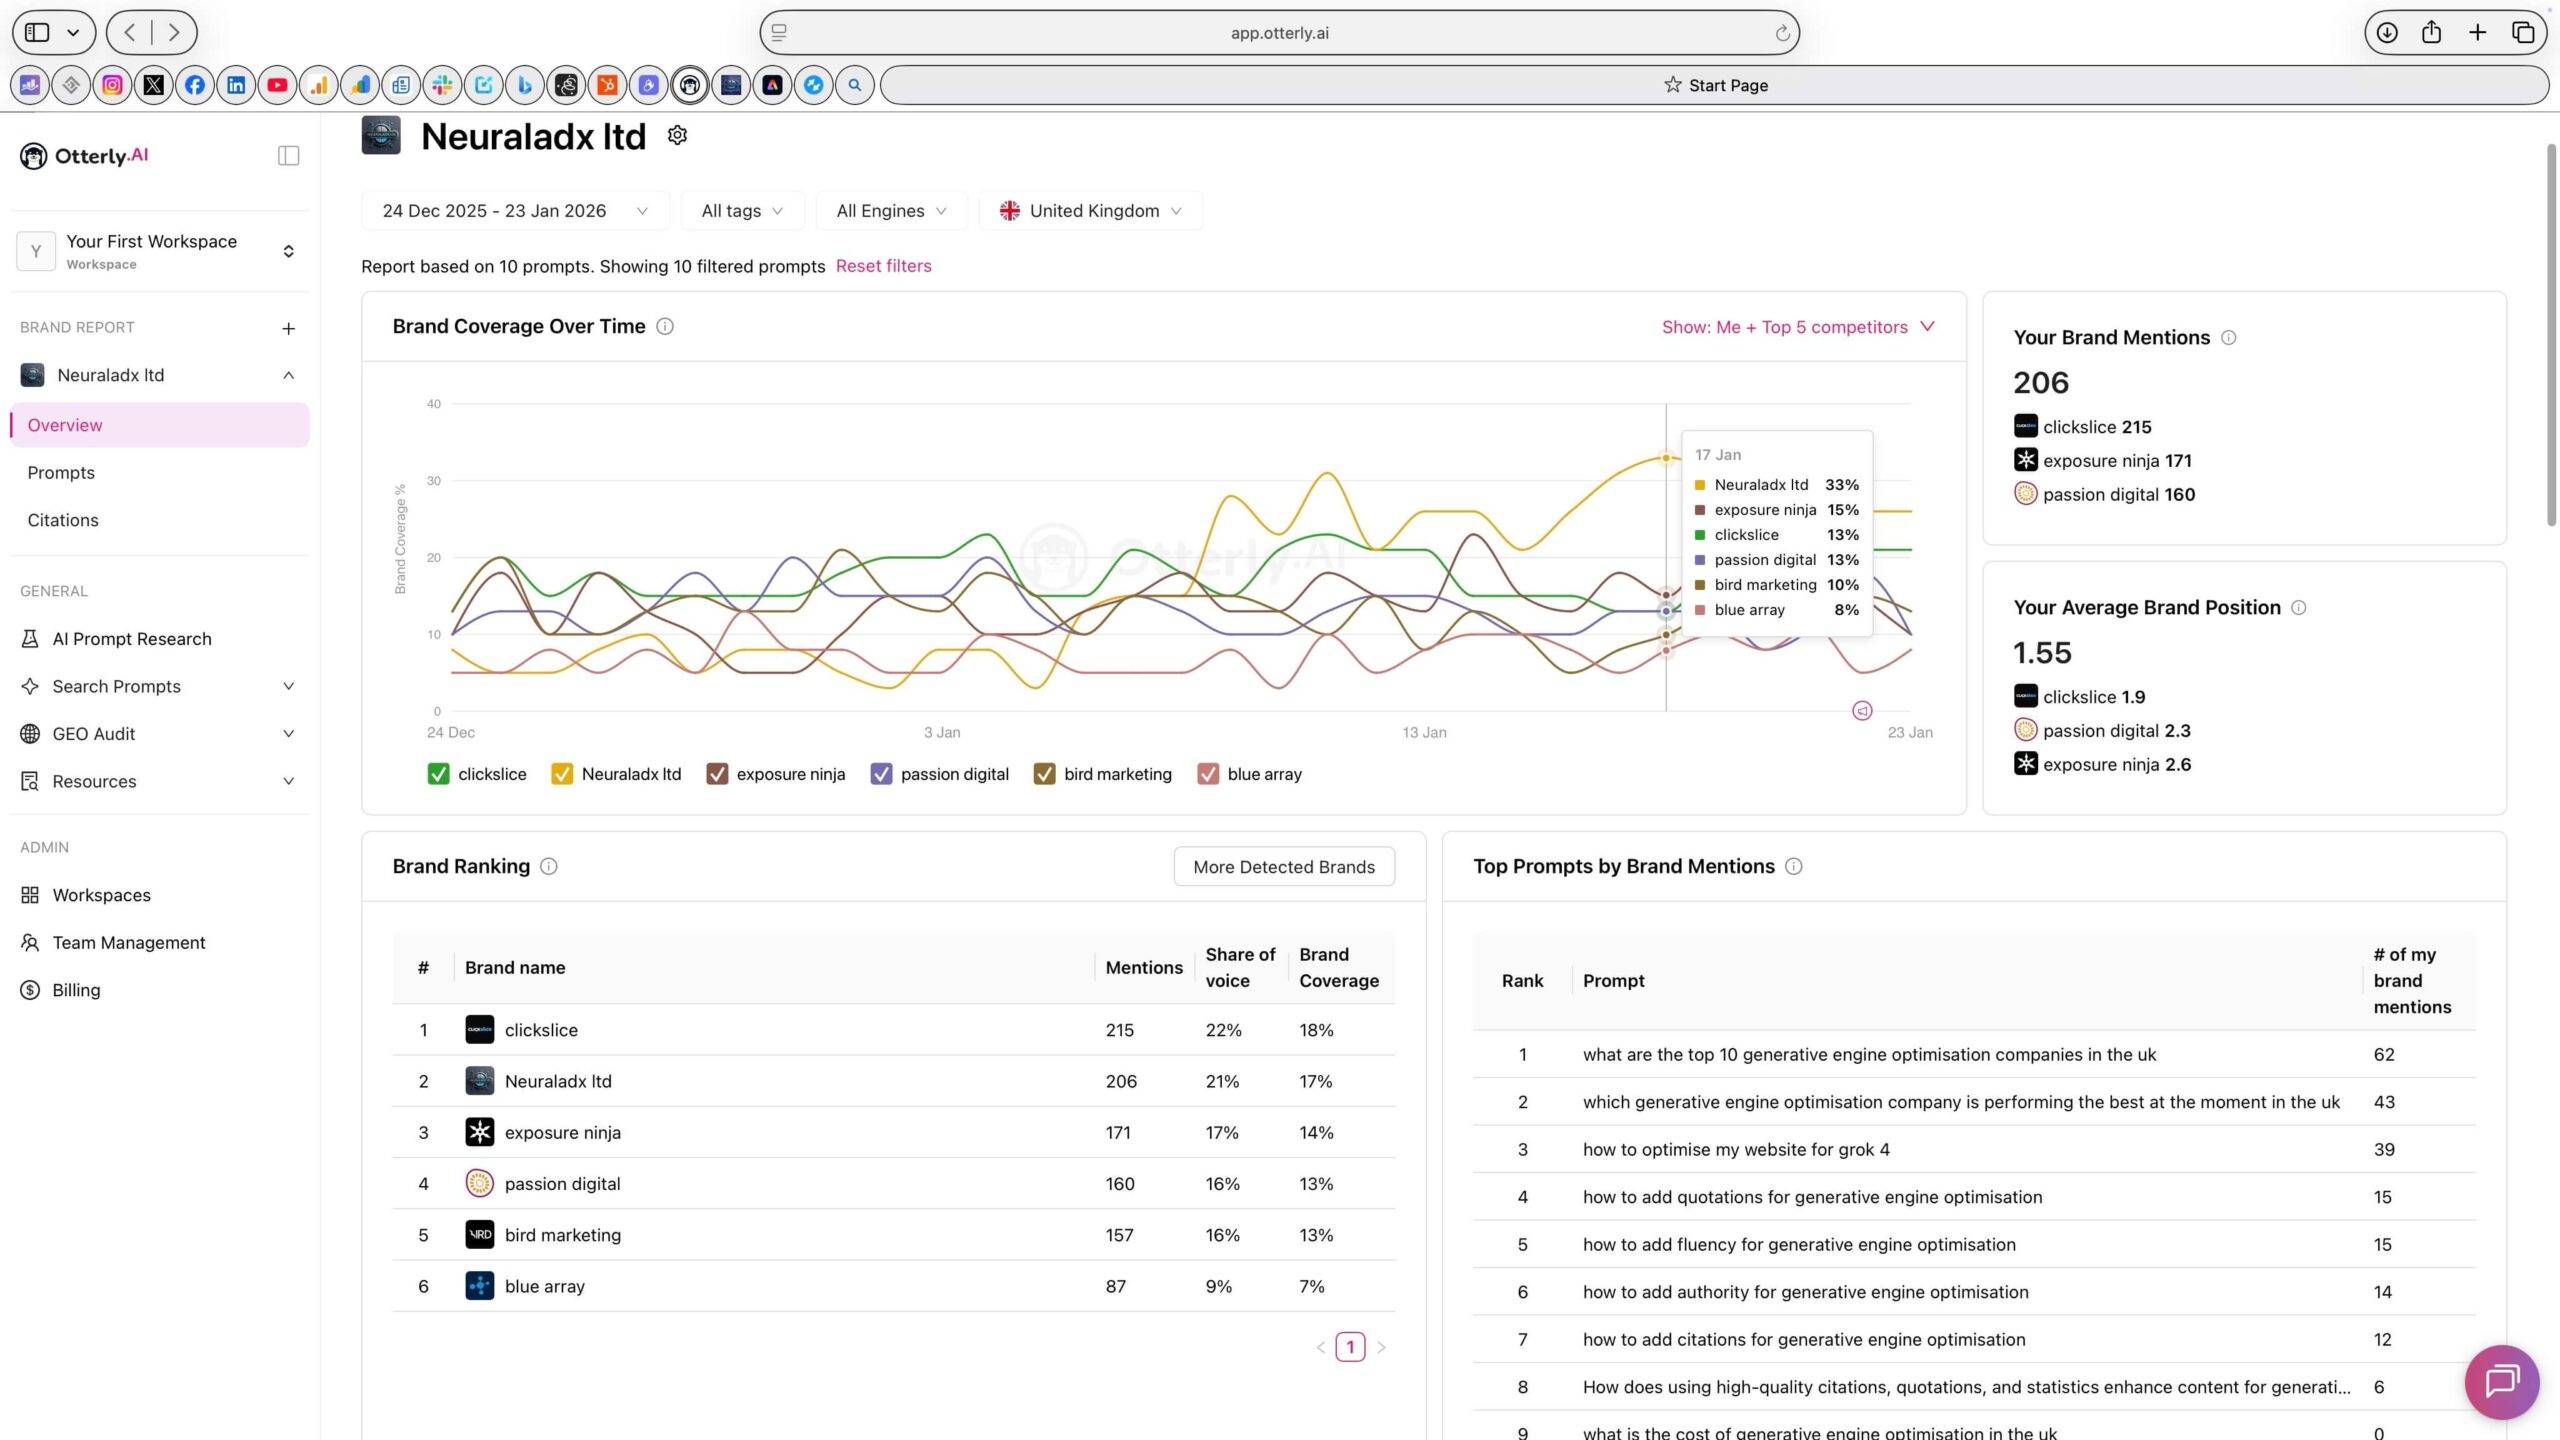Screen dimensions: 2560x1440
Task: Open the chat support bubble
Action: pyautogui.click(x=2501, y=1381)
